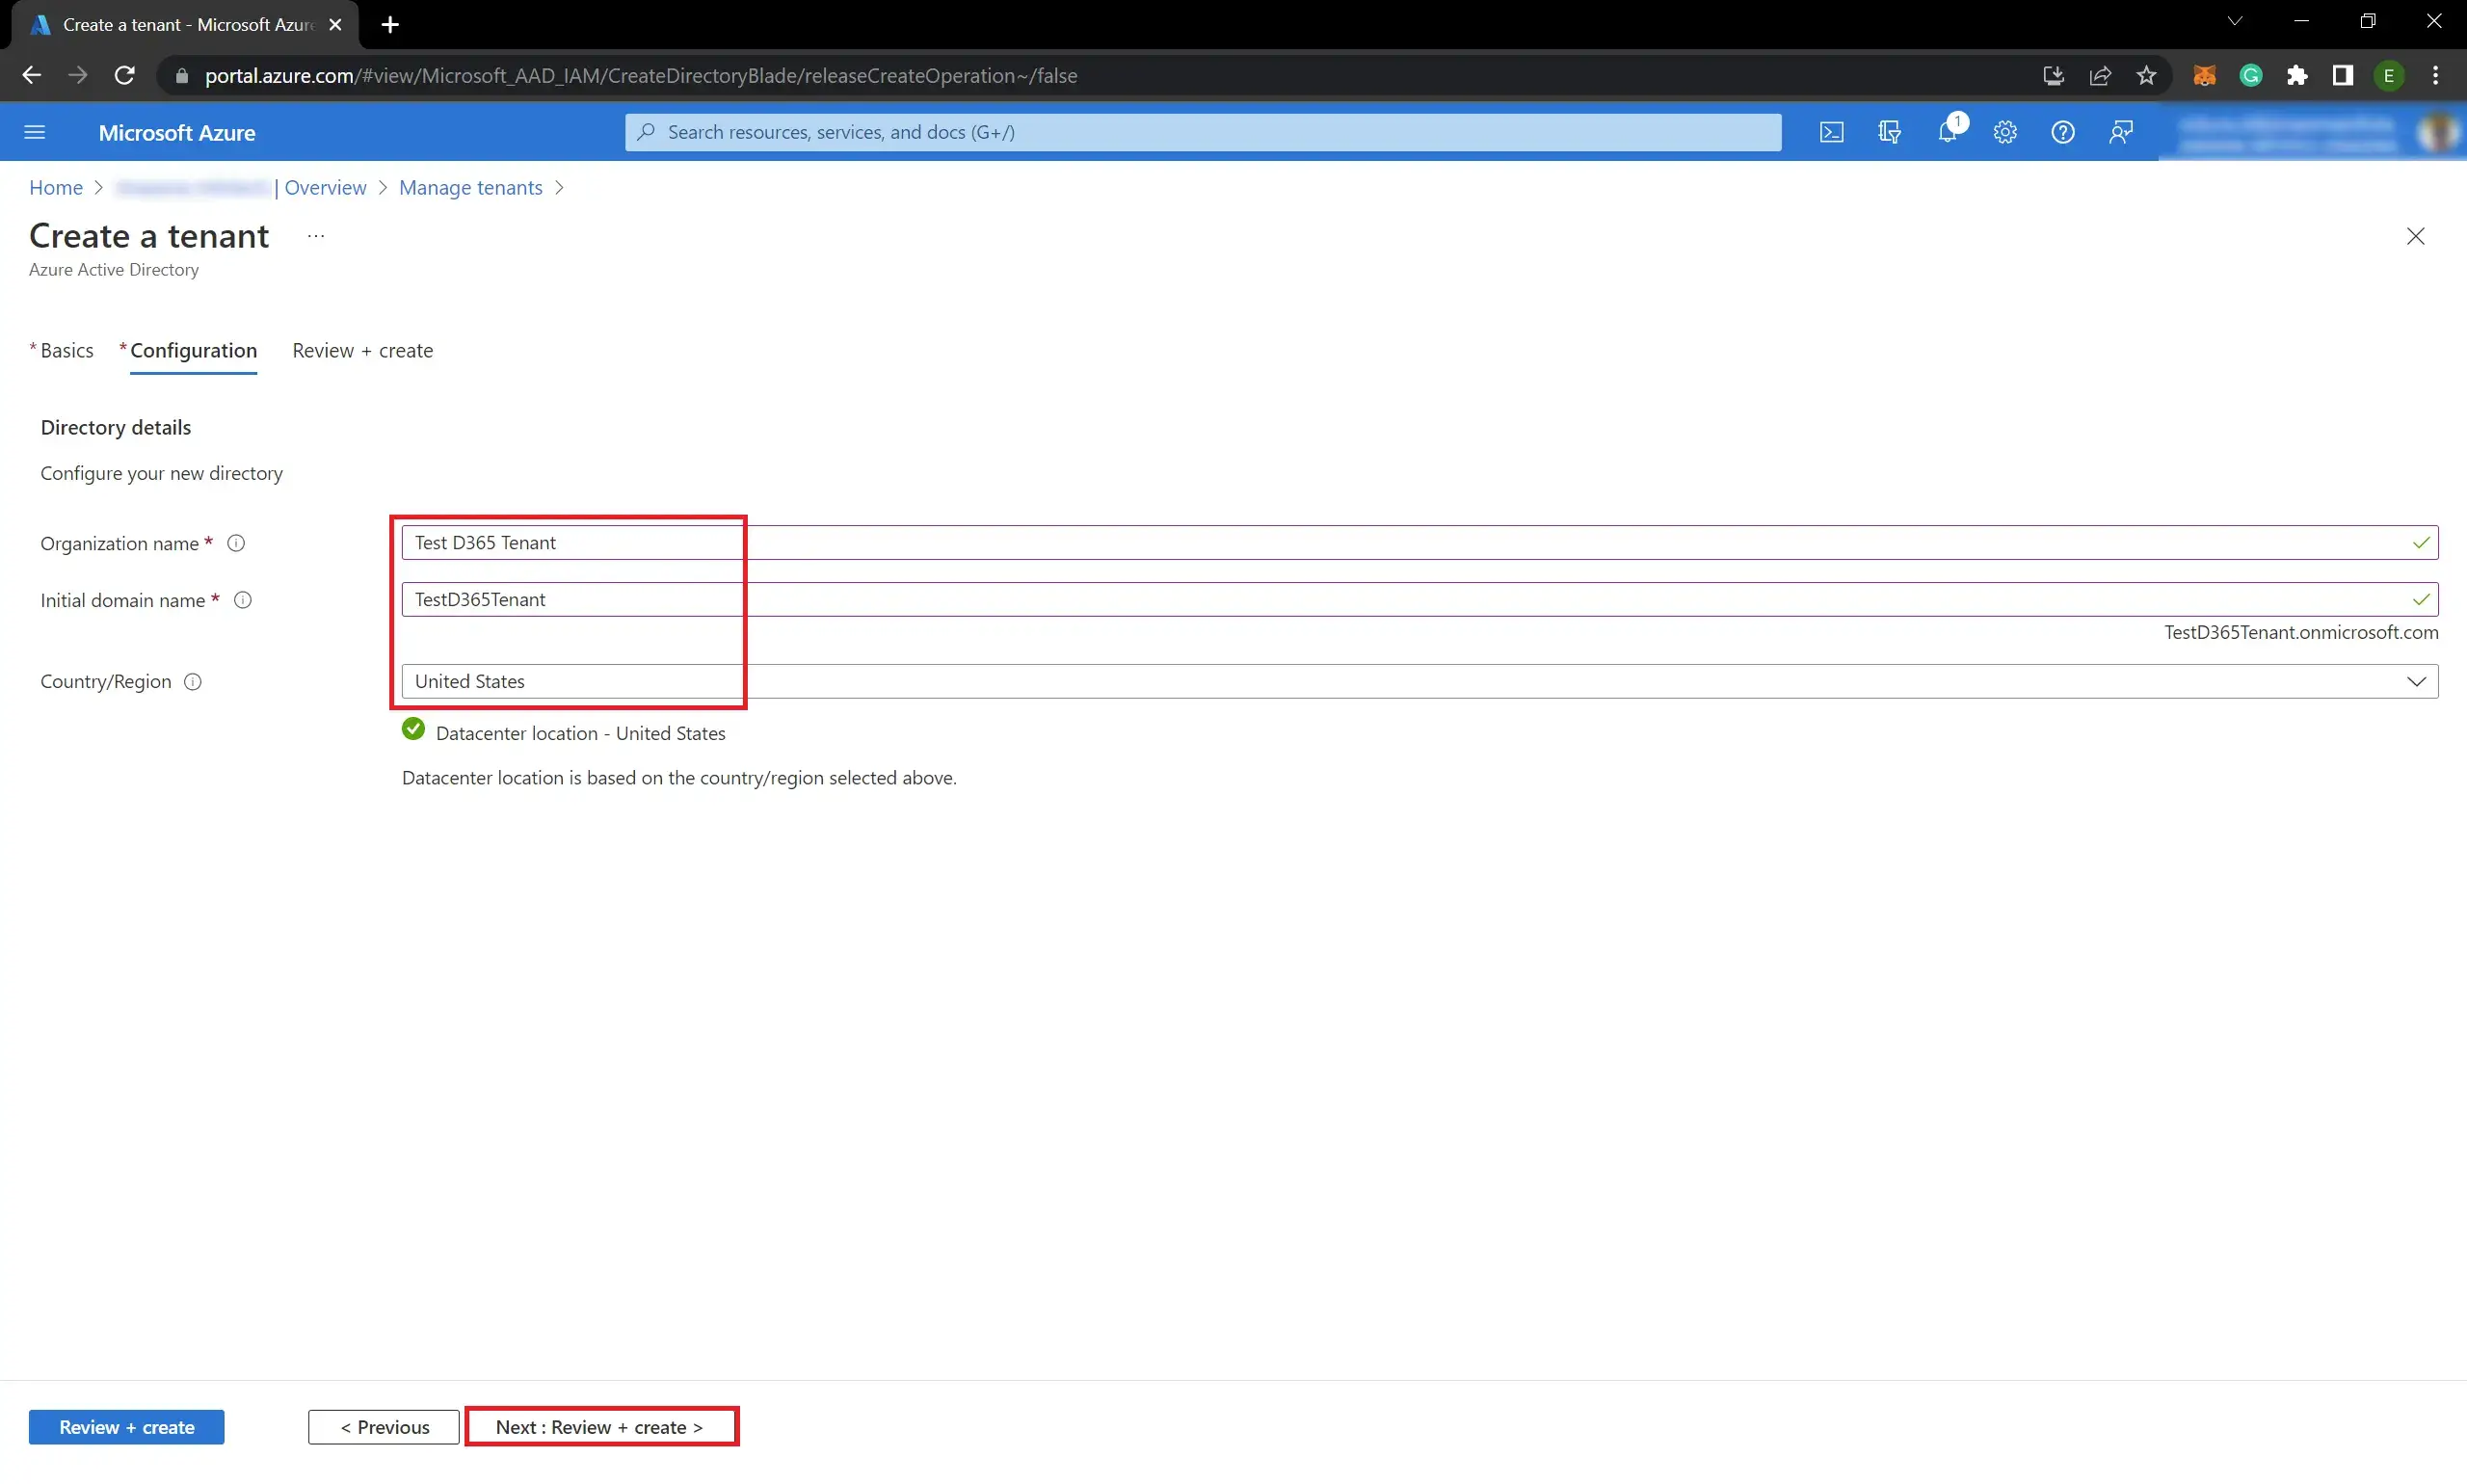Select the Configuration tab
Screen dimensions: 2467x1484
point(192,349)
